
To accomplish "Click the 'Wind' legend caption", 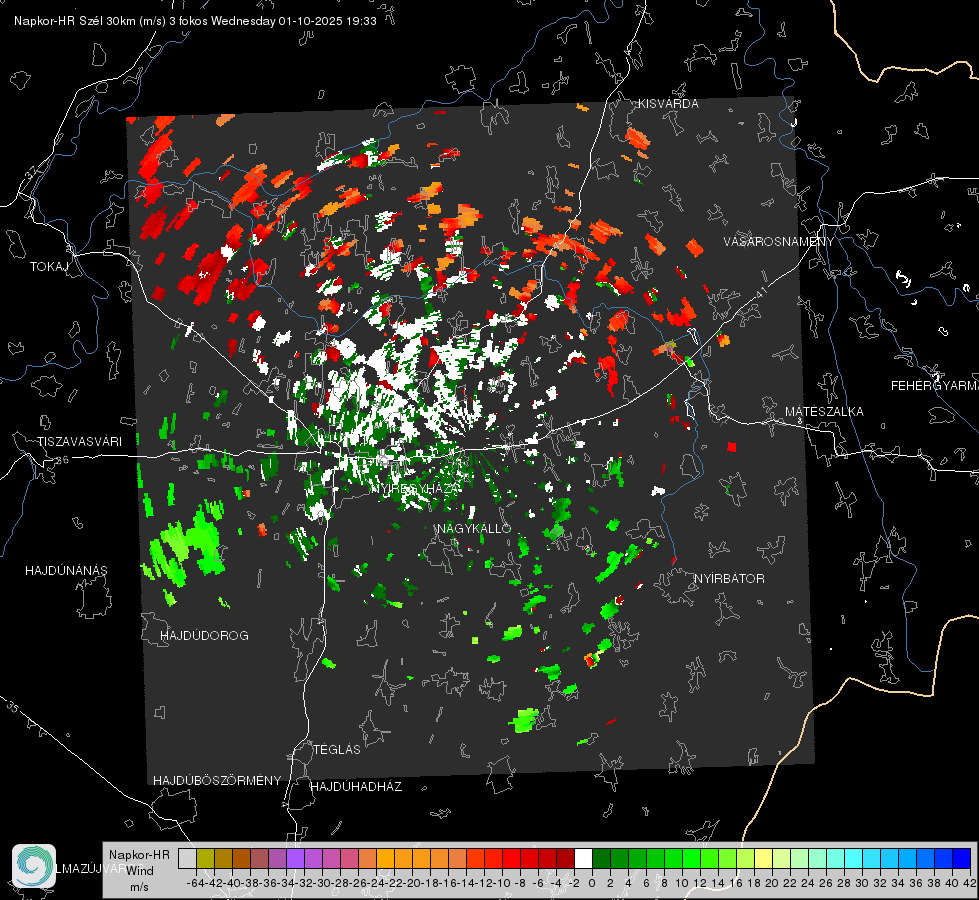I will point(139,871).
